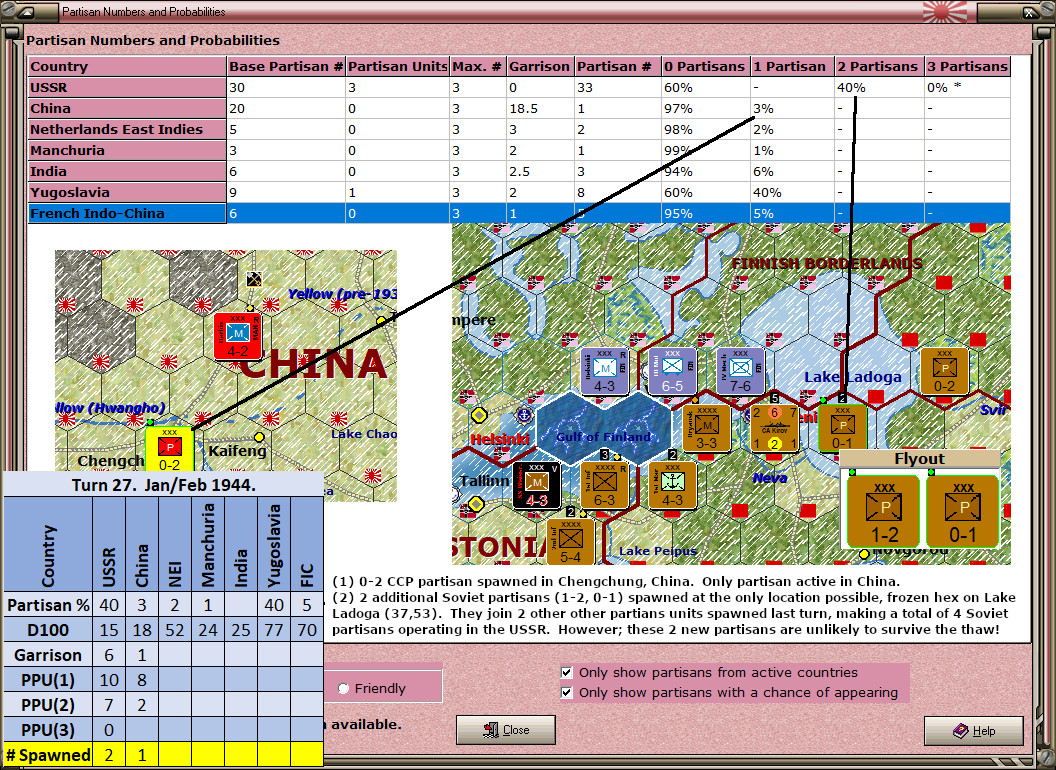The height and width of the screenshot is (770, 1056).
Task: Click the '0 Partisans' column header
Action: 704,67
